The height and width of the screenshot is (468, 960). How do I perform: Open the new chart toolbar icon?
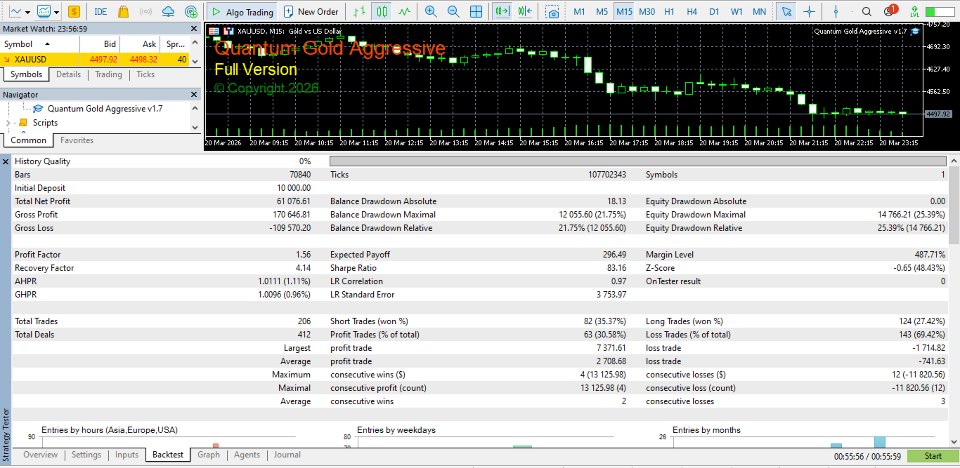pyautogui.click(x=15, y=11)
